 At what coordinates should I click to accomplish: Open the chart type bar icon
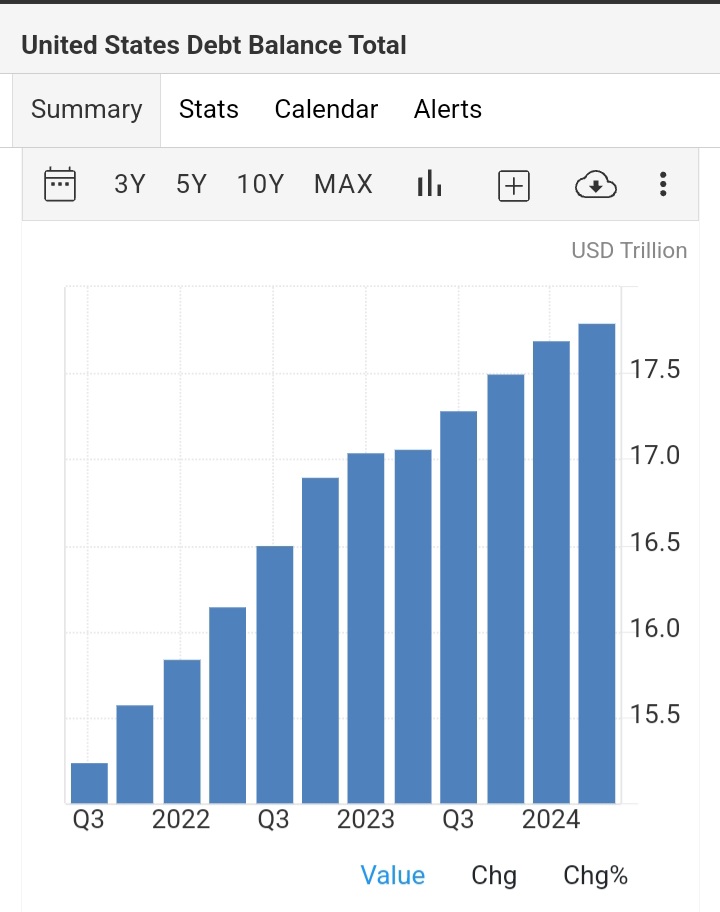pyautogui.click(x=429, y=184)
